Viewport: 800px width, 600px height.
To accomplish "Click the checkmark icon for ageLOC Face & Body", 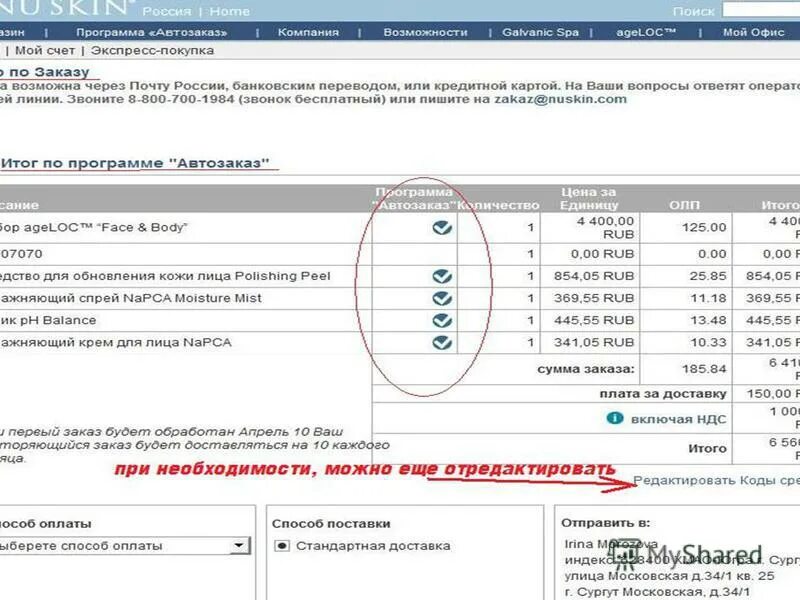I will click(x=441, y=227).
